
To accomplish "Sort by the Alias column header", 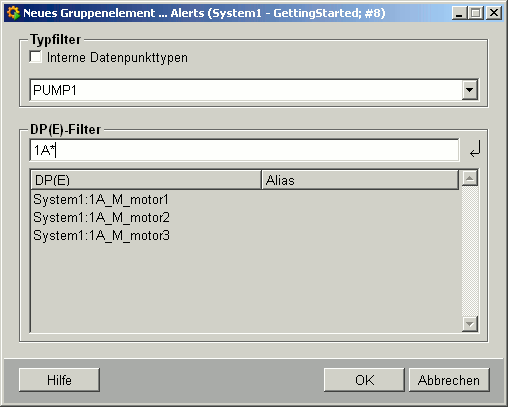I will (x=360, y=180).
